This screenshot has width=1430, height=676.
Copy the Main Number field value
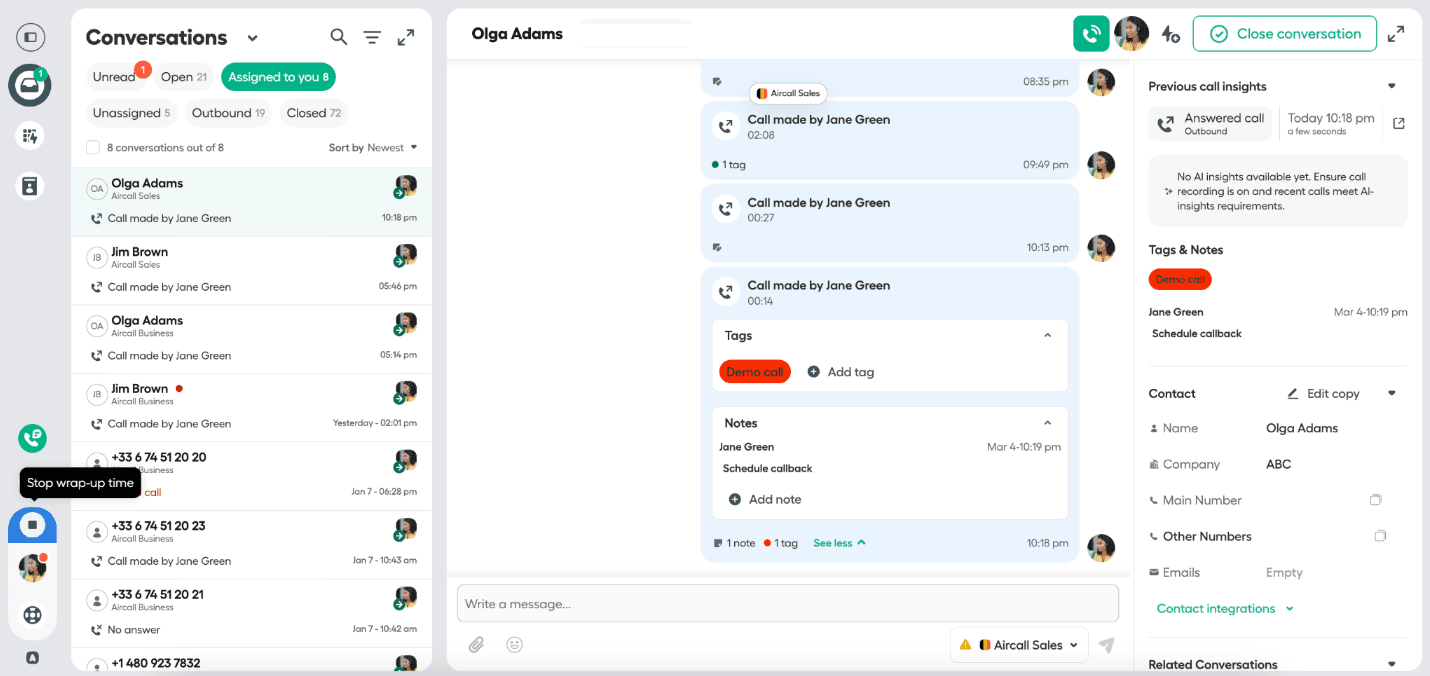[x=1375, y=500]
